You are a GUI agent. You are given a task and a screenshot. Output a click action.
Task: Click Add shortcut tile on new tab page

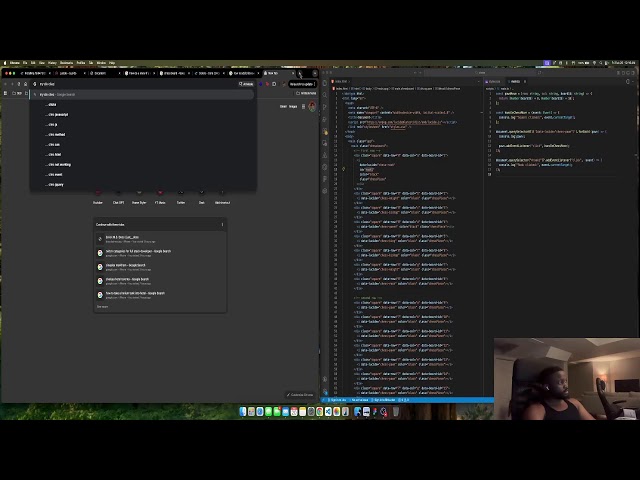222,196
